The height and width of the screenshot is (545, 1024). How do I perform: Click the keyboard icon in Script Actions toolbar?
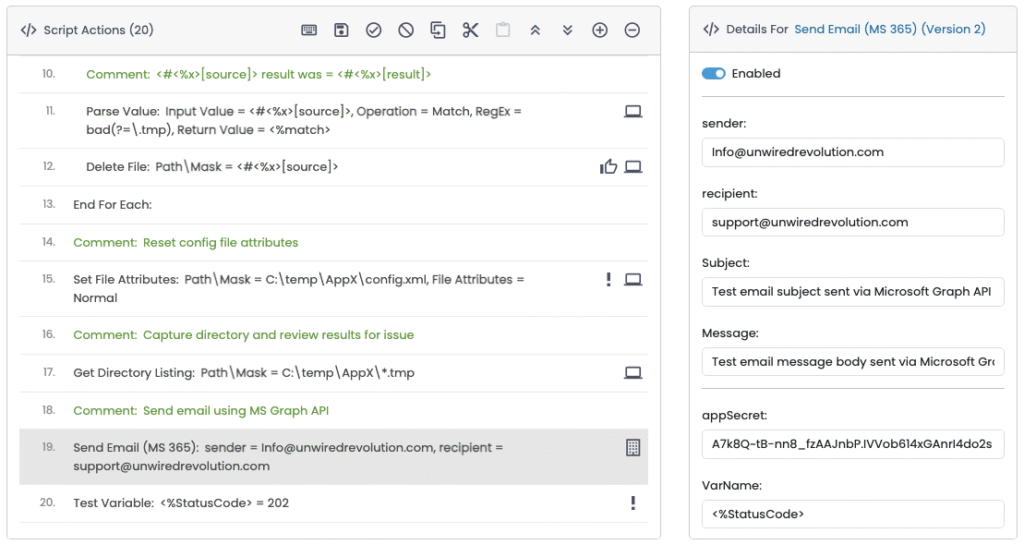[x=309, y=30]
